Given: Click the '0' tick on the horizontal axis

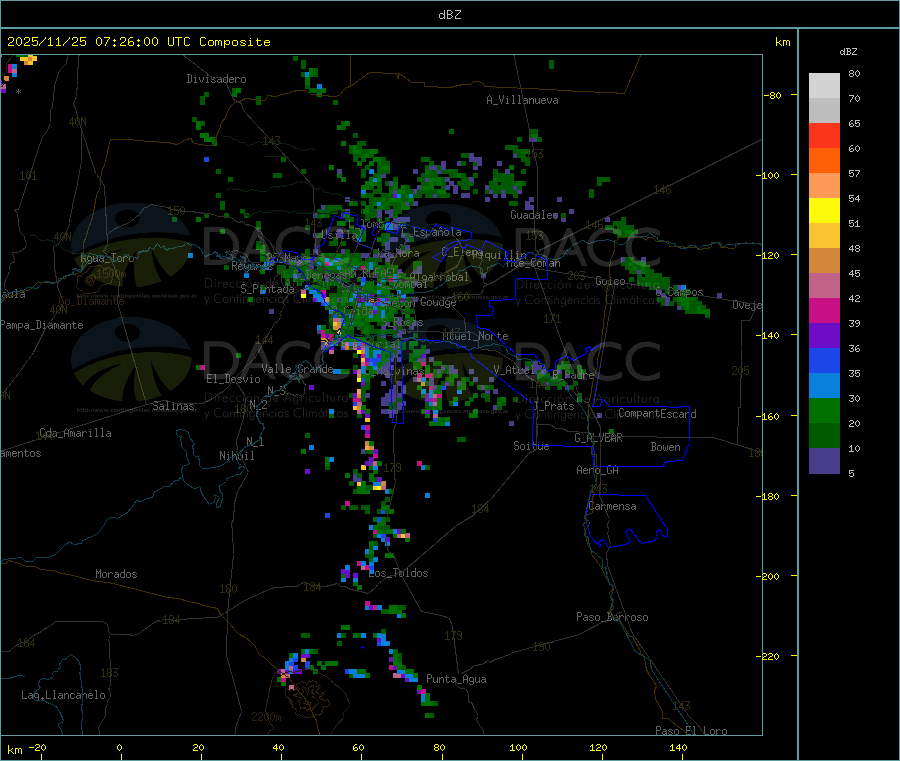Looking at the screenshot, I should coord(119,747).
